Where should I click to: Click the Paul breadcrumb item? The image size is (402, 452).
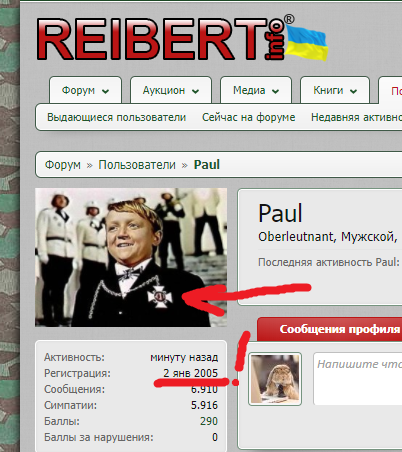[207, 165]
